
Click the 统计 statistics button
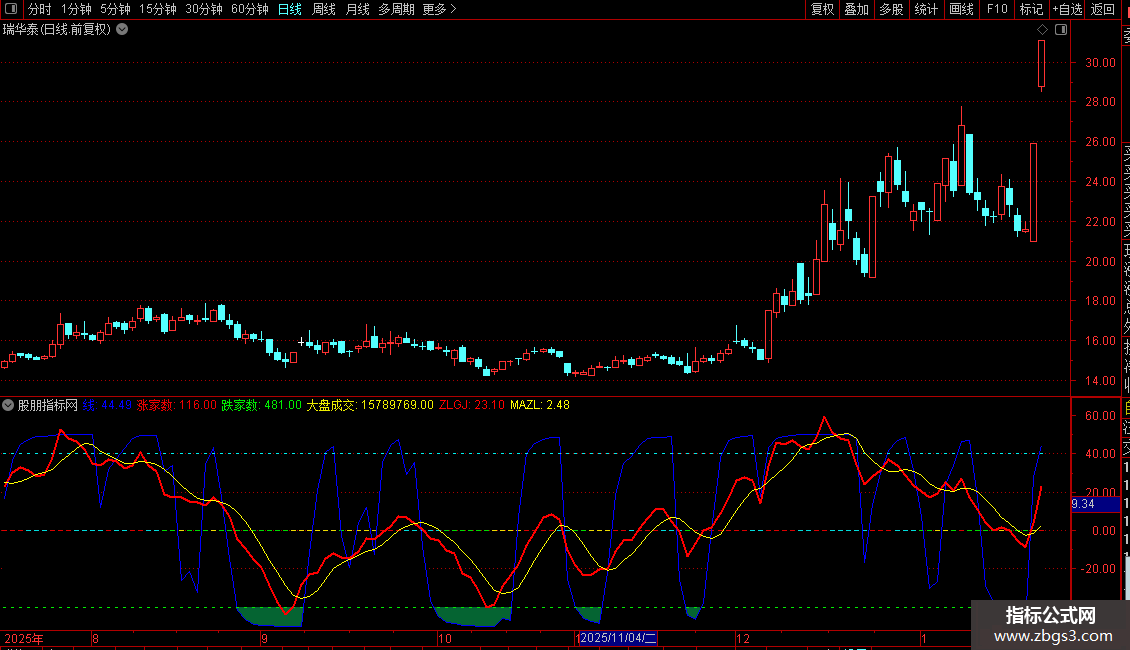coord(926,9)
